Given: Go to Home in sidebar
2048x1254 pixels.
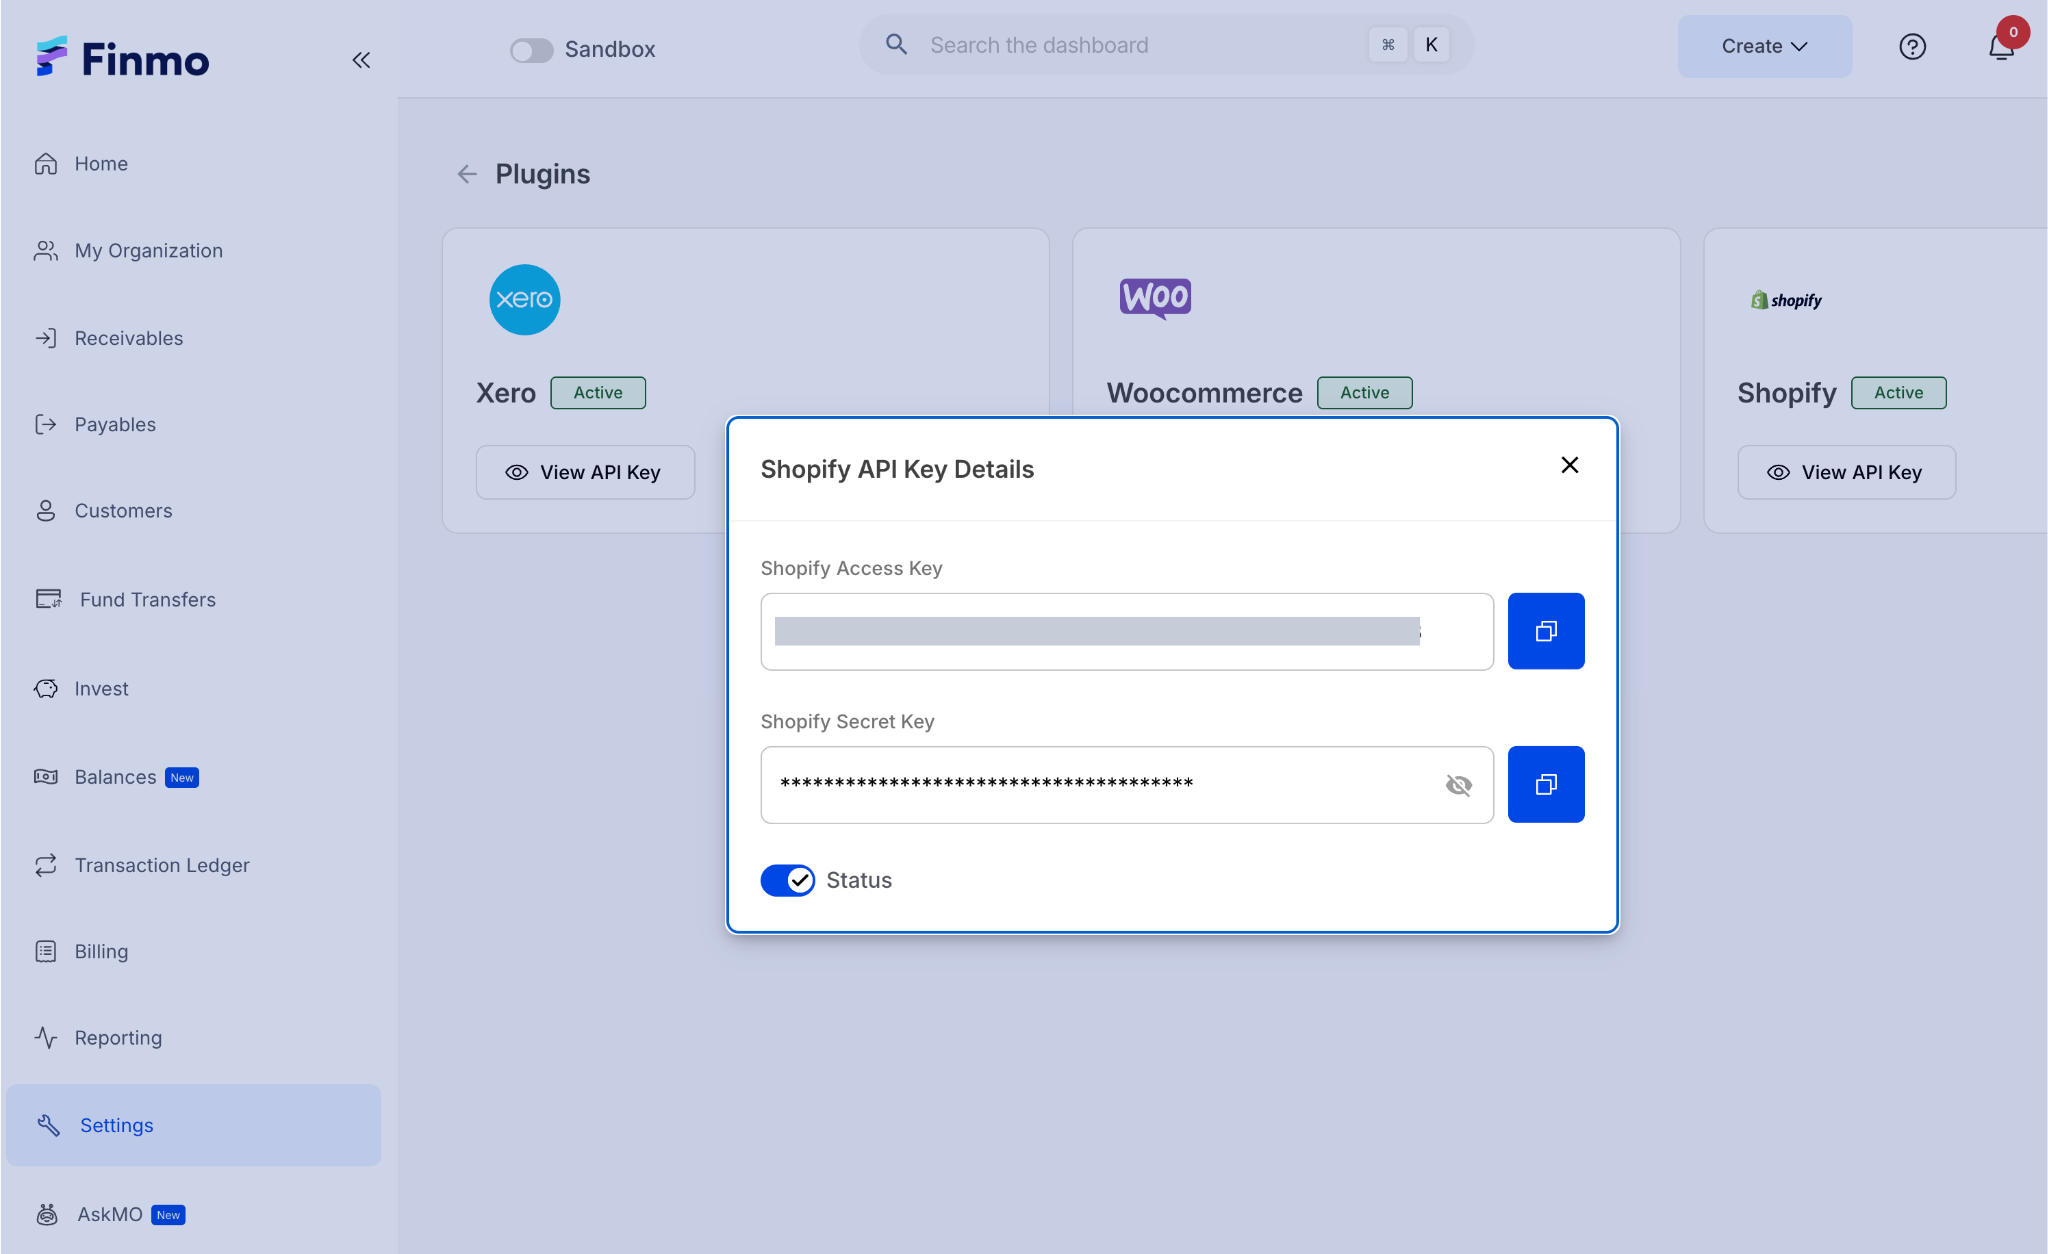Looking at the screenshot, I should (193, 164).
